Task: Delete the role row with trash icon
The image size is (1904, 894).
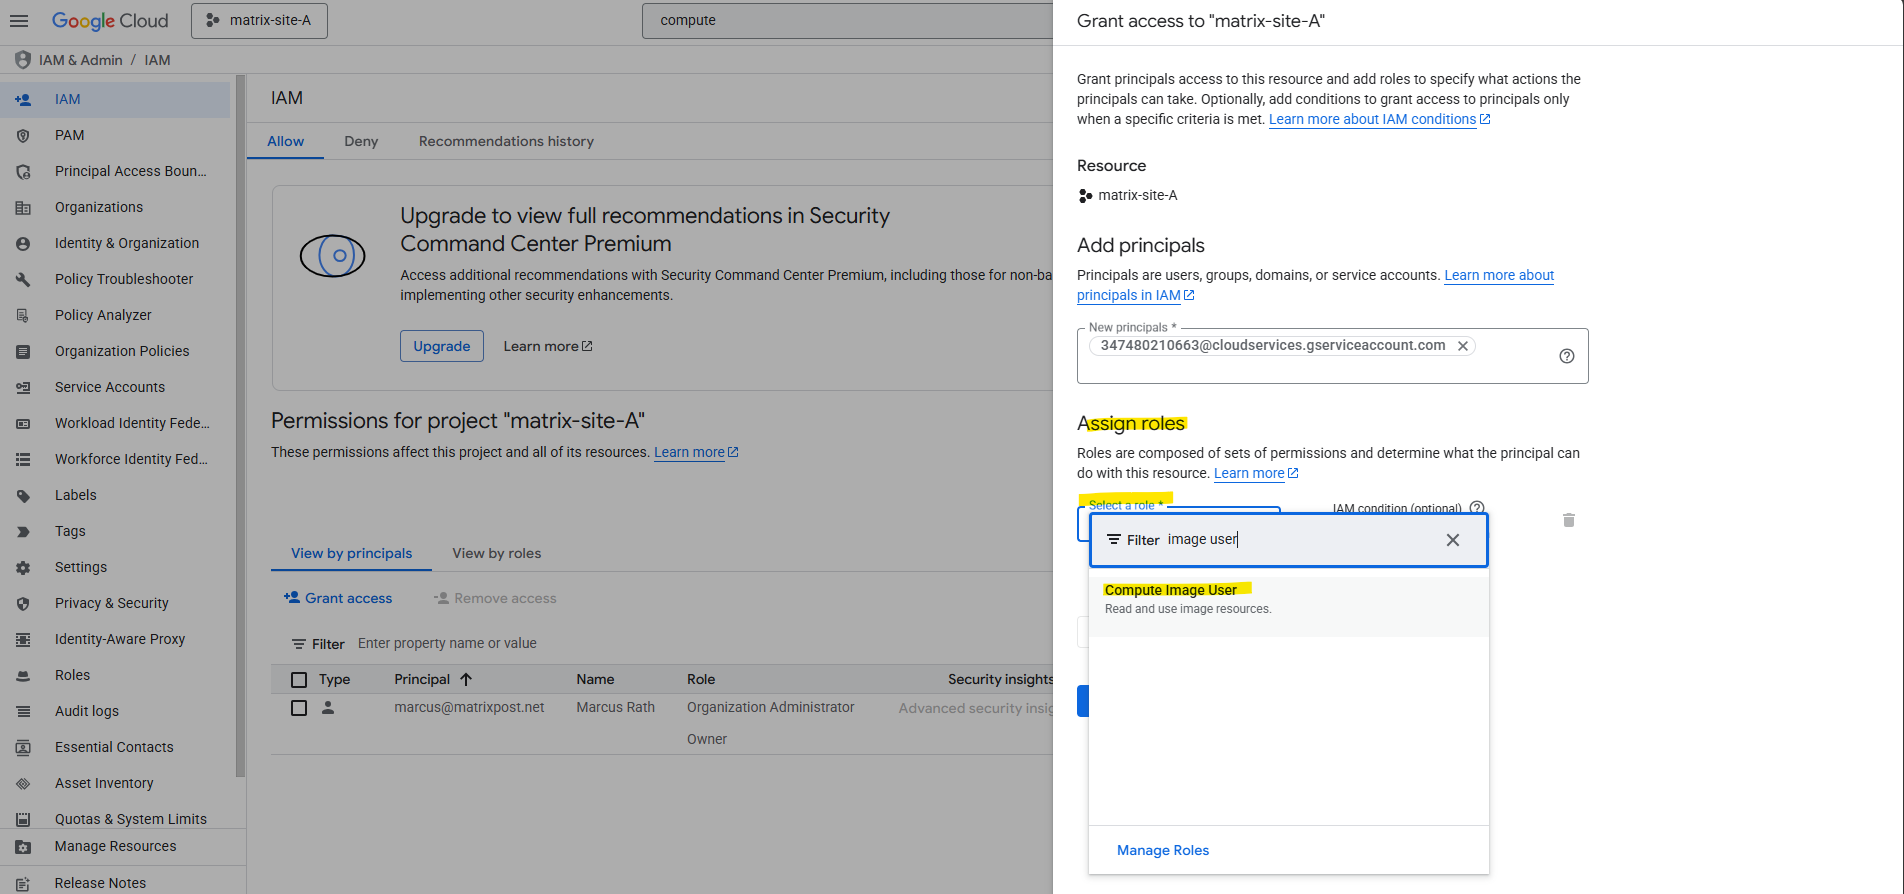Action: pos(1568,520)
